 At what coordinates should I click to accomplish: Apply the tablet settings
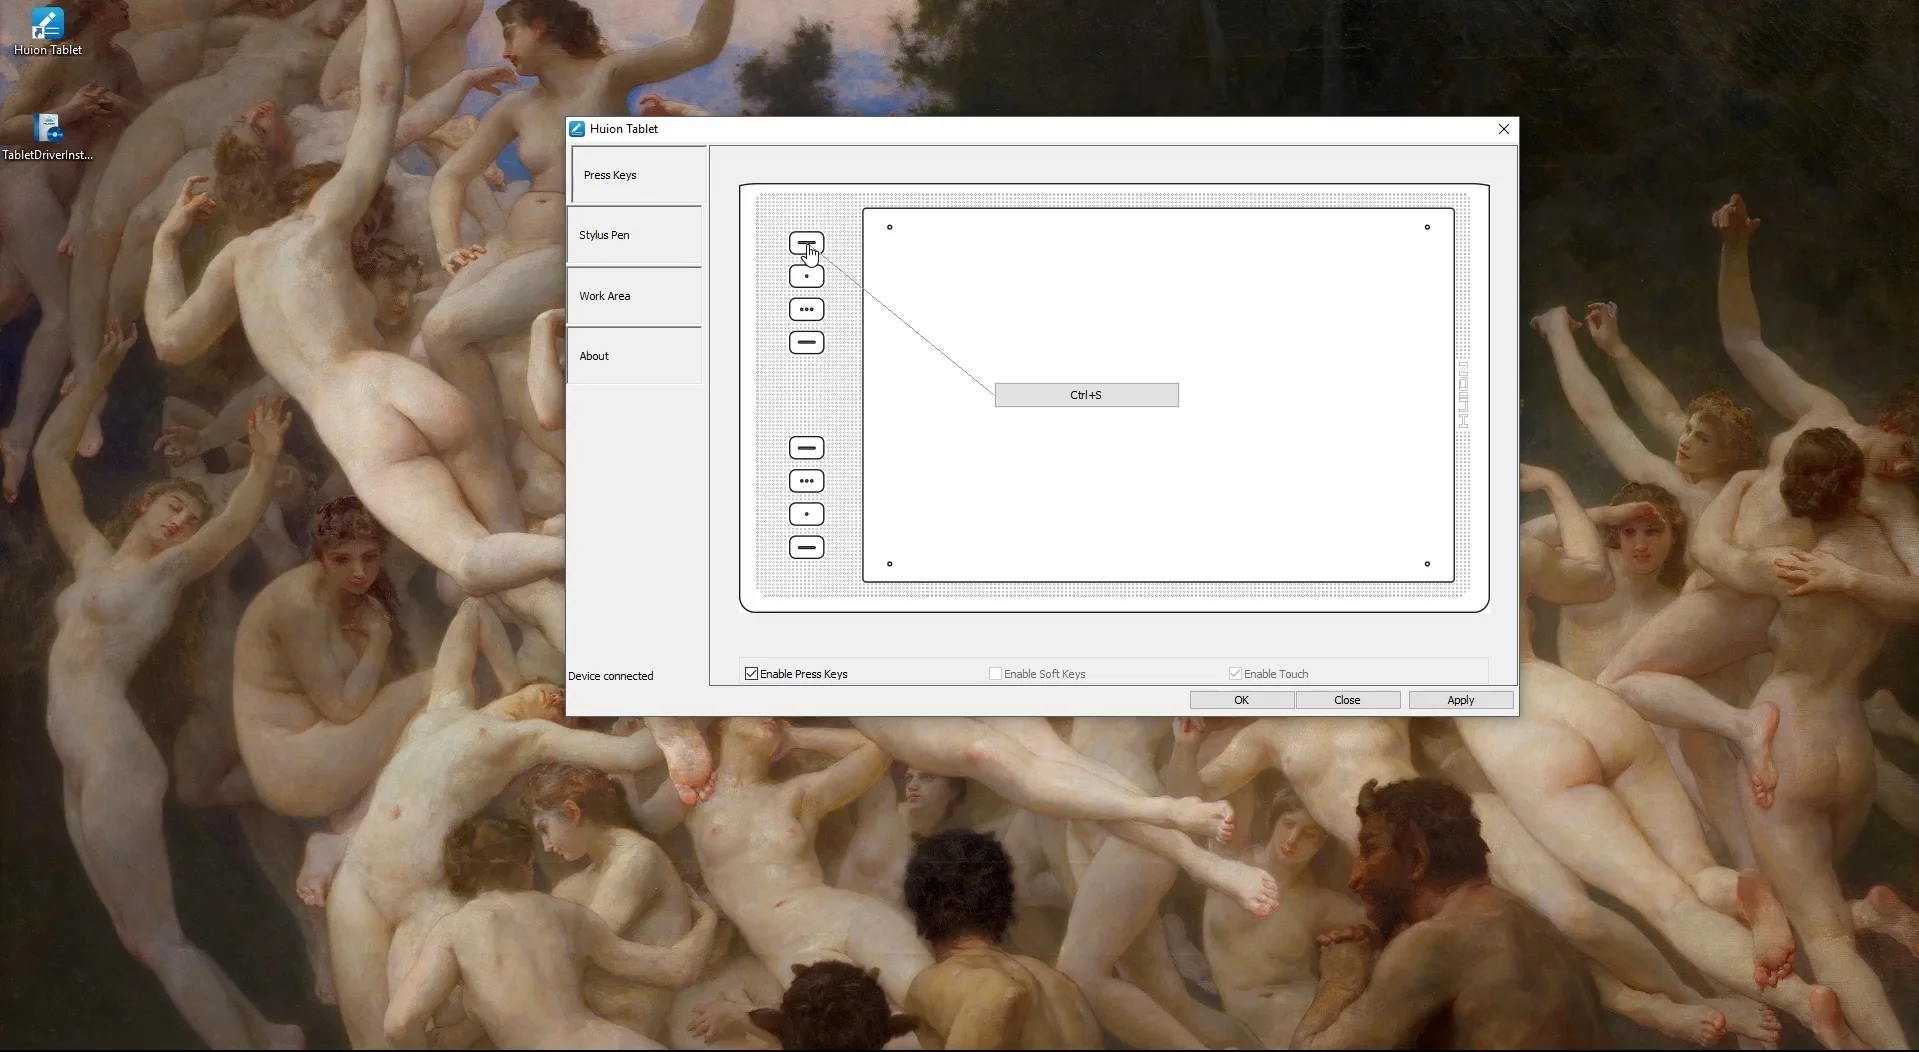1460,700
